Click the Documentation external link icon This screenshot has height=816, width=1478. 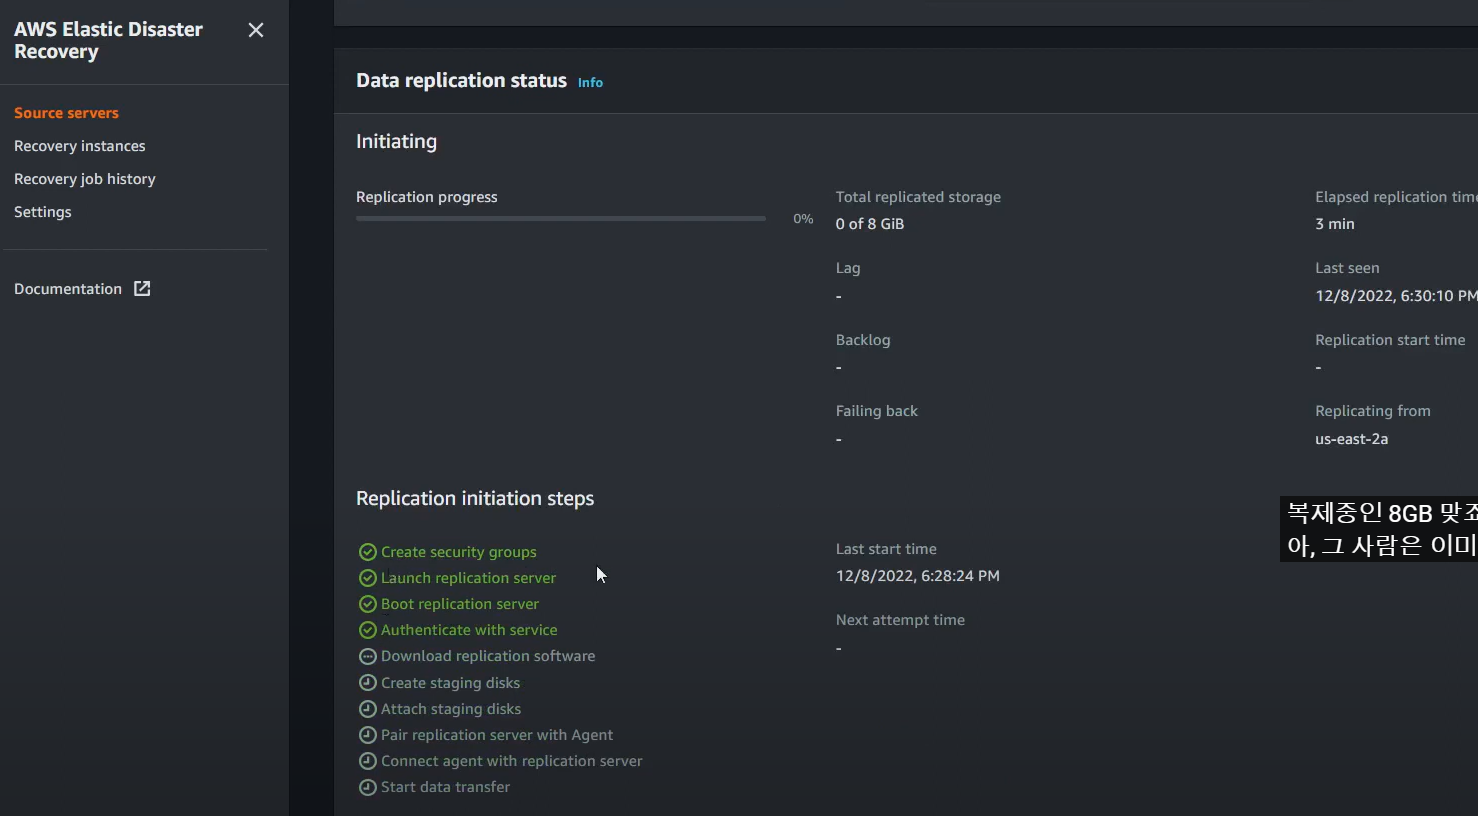[x=142, y=289]
